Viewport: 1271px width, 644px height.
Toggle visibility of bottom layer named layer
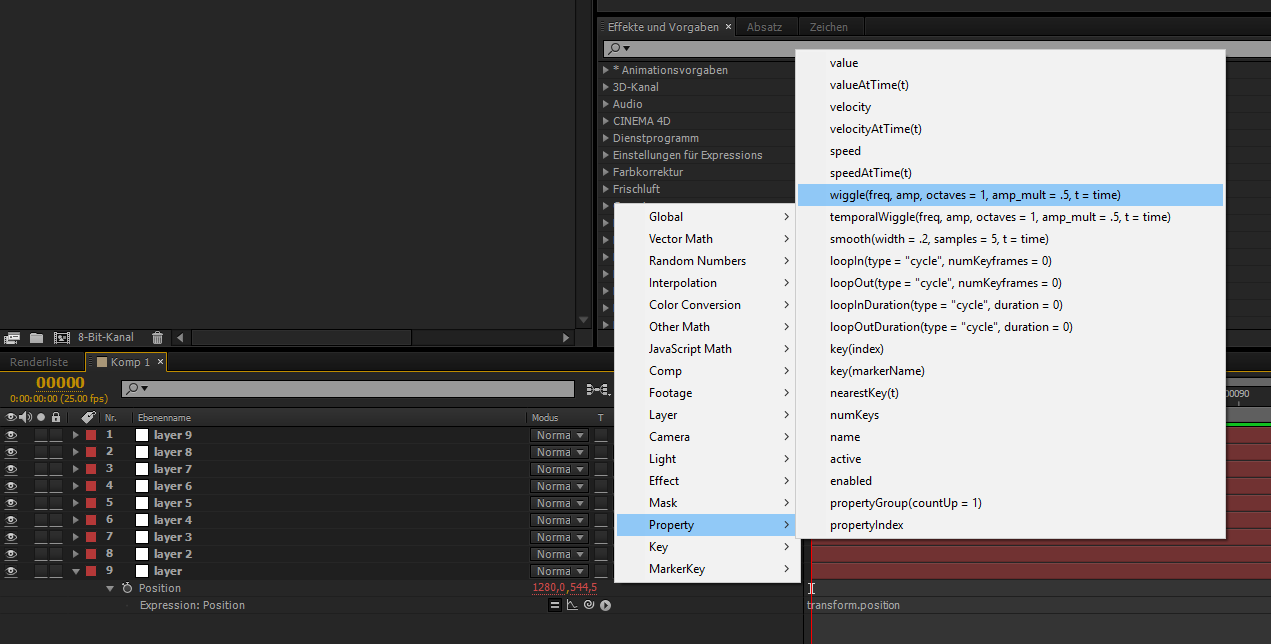coord(11,571)
